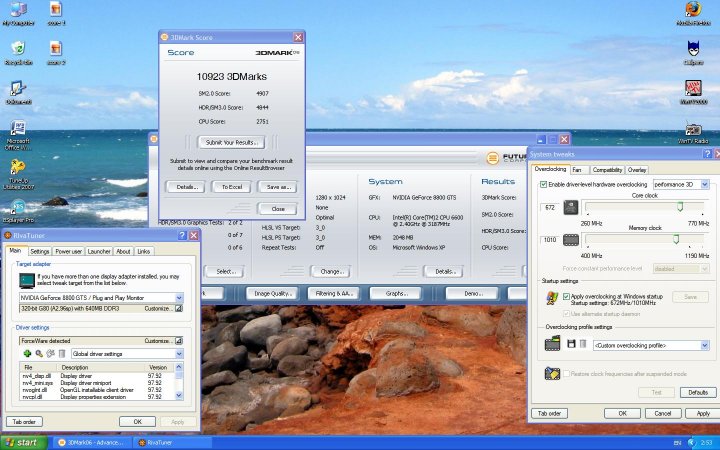This screenshot has width=720, height=450.
Task: Open Force constant performance level dropdown
Action: pos(705,269)
